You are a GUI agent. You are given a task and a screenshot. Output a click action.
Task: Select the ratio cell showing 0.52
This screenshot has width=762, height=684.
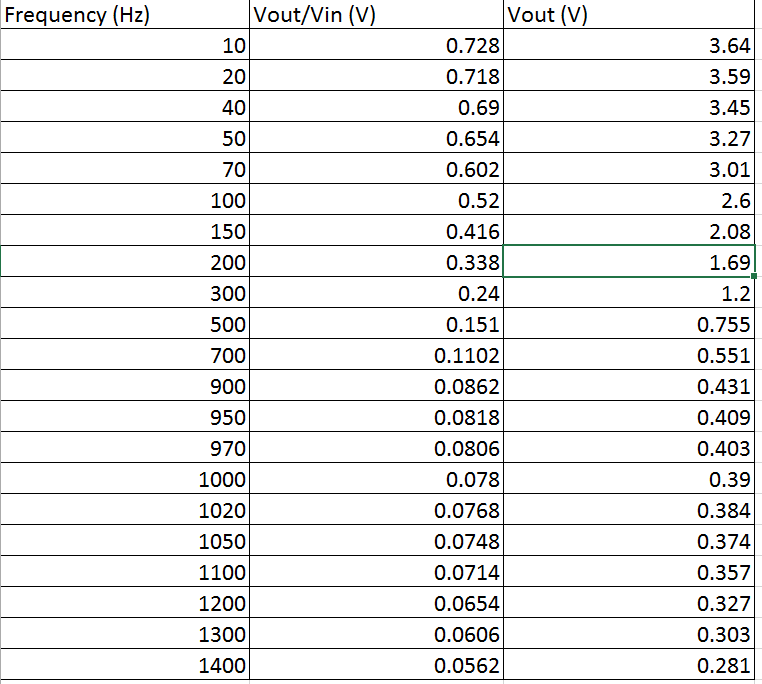(x=376, y=200)
